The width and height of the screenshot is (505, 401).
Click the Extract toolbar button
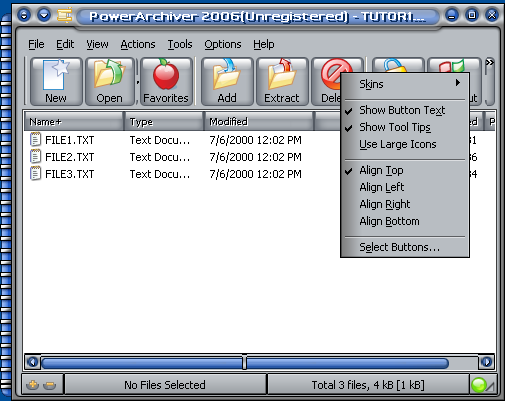pyautogui.click(x=282, y=81)
